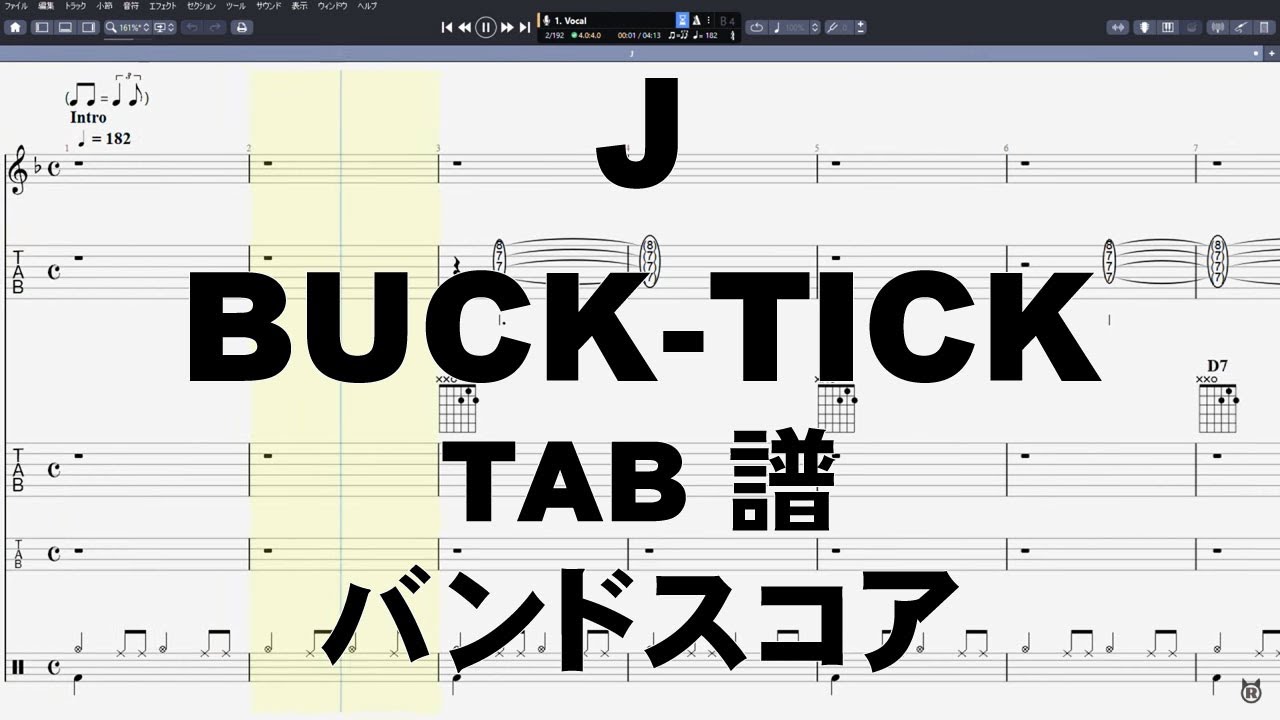1280x720 pixels.
Task: Toggle the count-in hourglass button
Action: pyautogui.click(x=682, y=20)
